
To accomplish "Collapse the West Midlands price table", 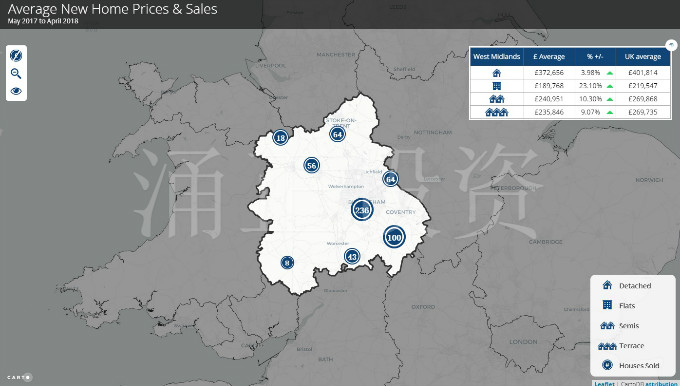I will (671, 44).
